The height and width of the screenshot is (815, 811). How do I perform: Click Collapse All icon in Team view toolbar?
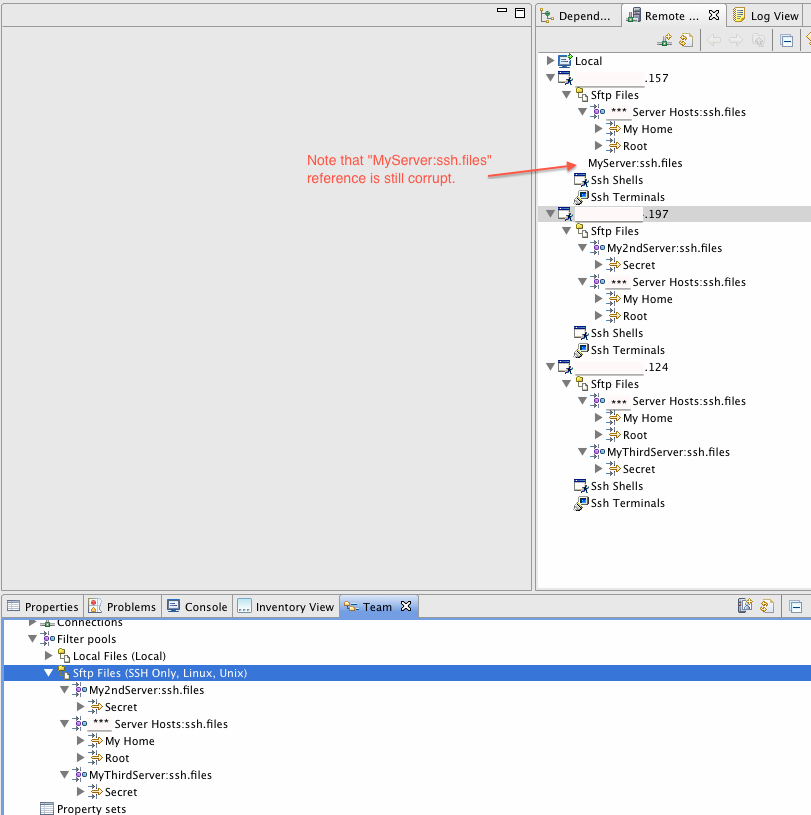tap(795, 606)
